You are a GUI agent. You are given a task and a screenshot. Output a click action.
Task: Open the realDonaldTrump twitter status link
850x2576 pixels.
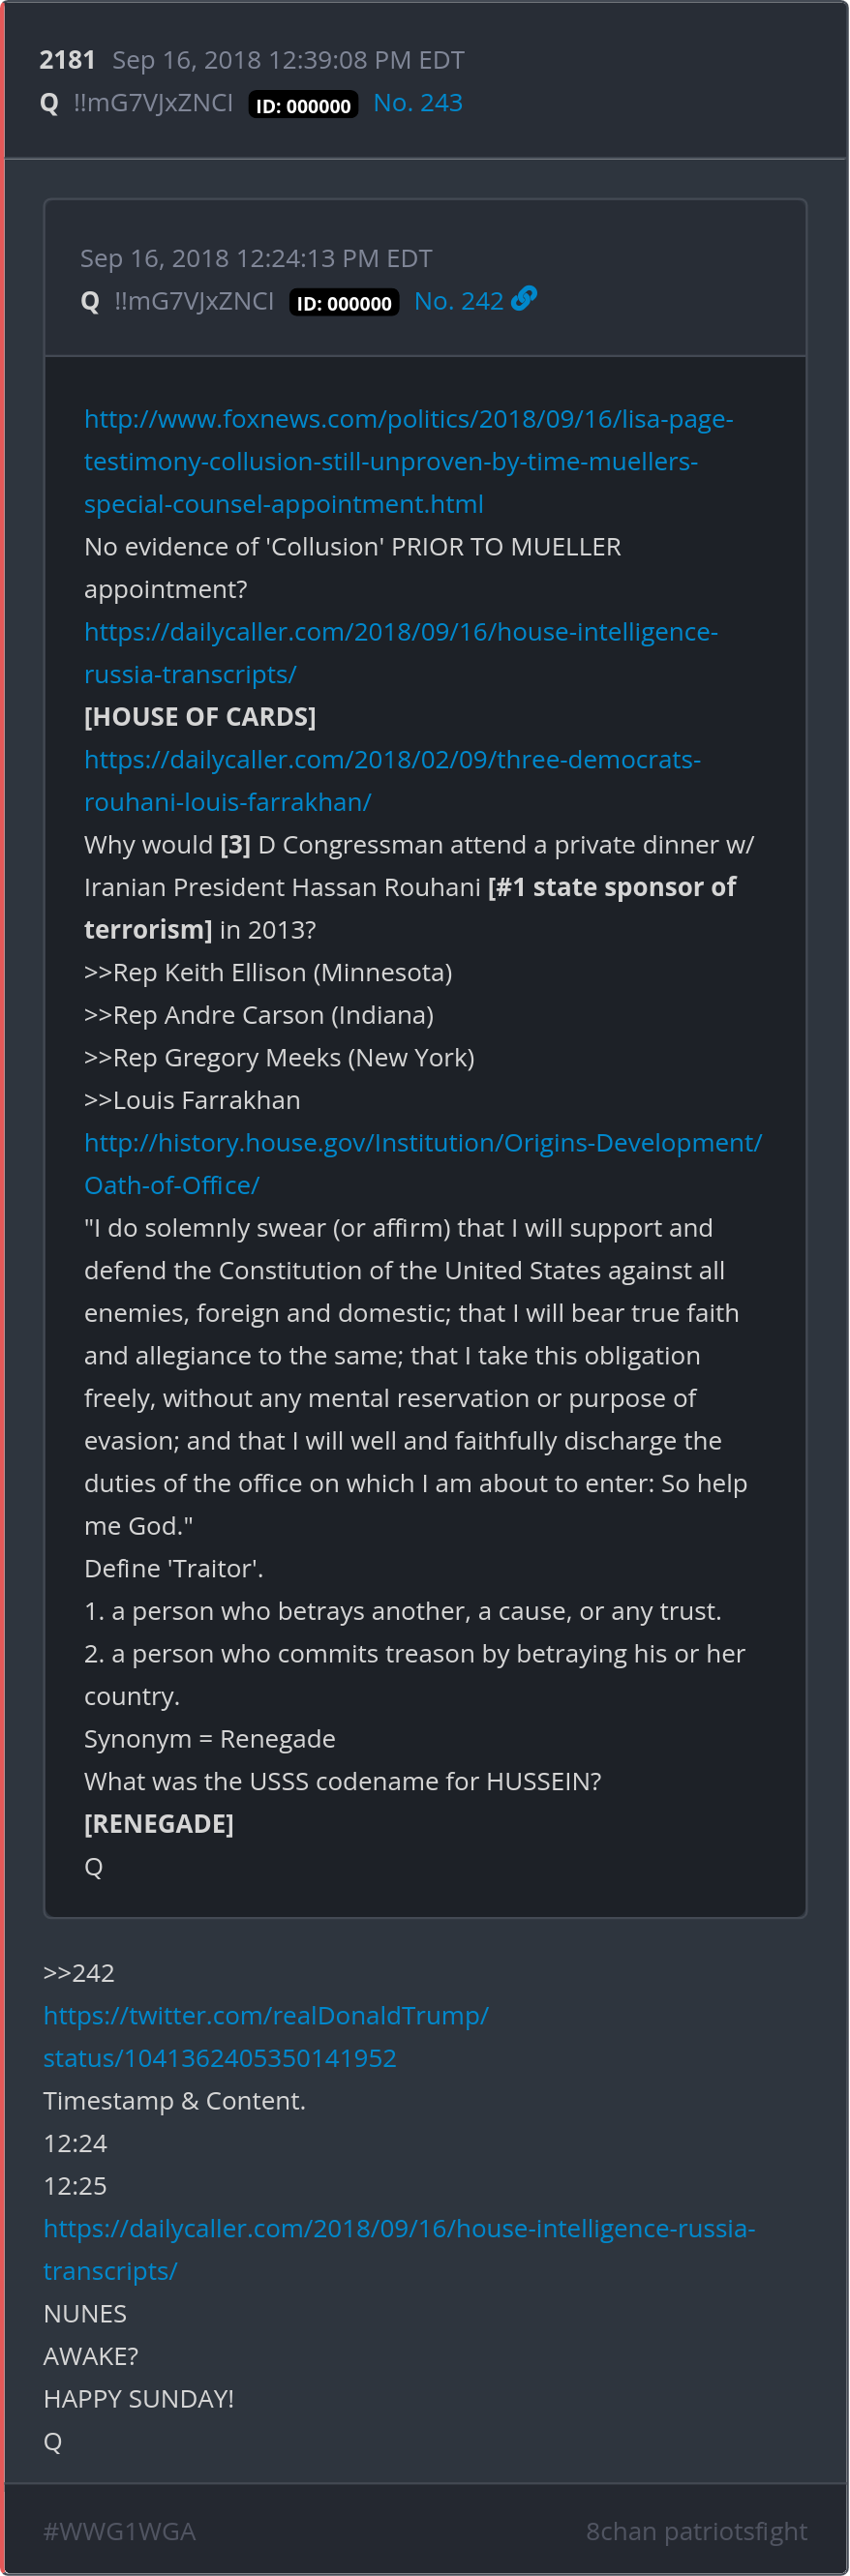(x=266, y=2037)
